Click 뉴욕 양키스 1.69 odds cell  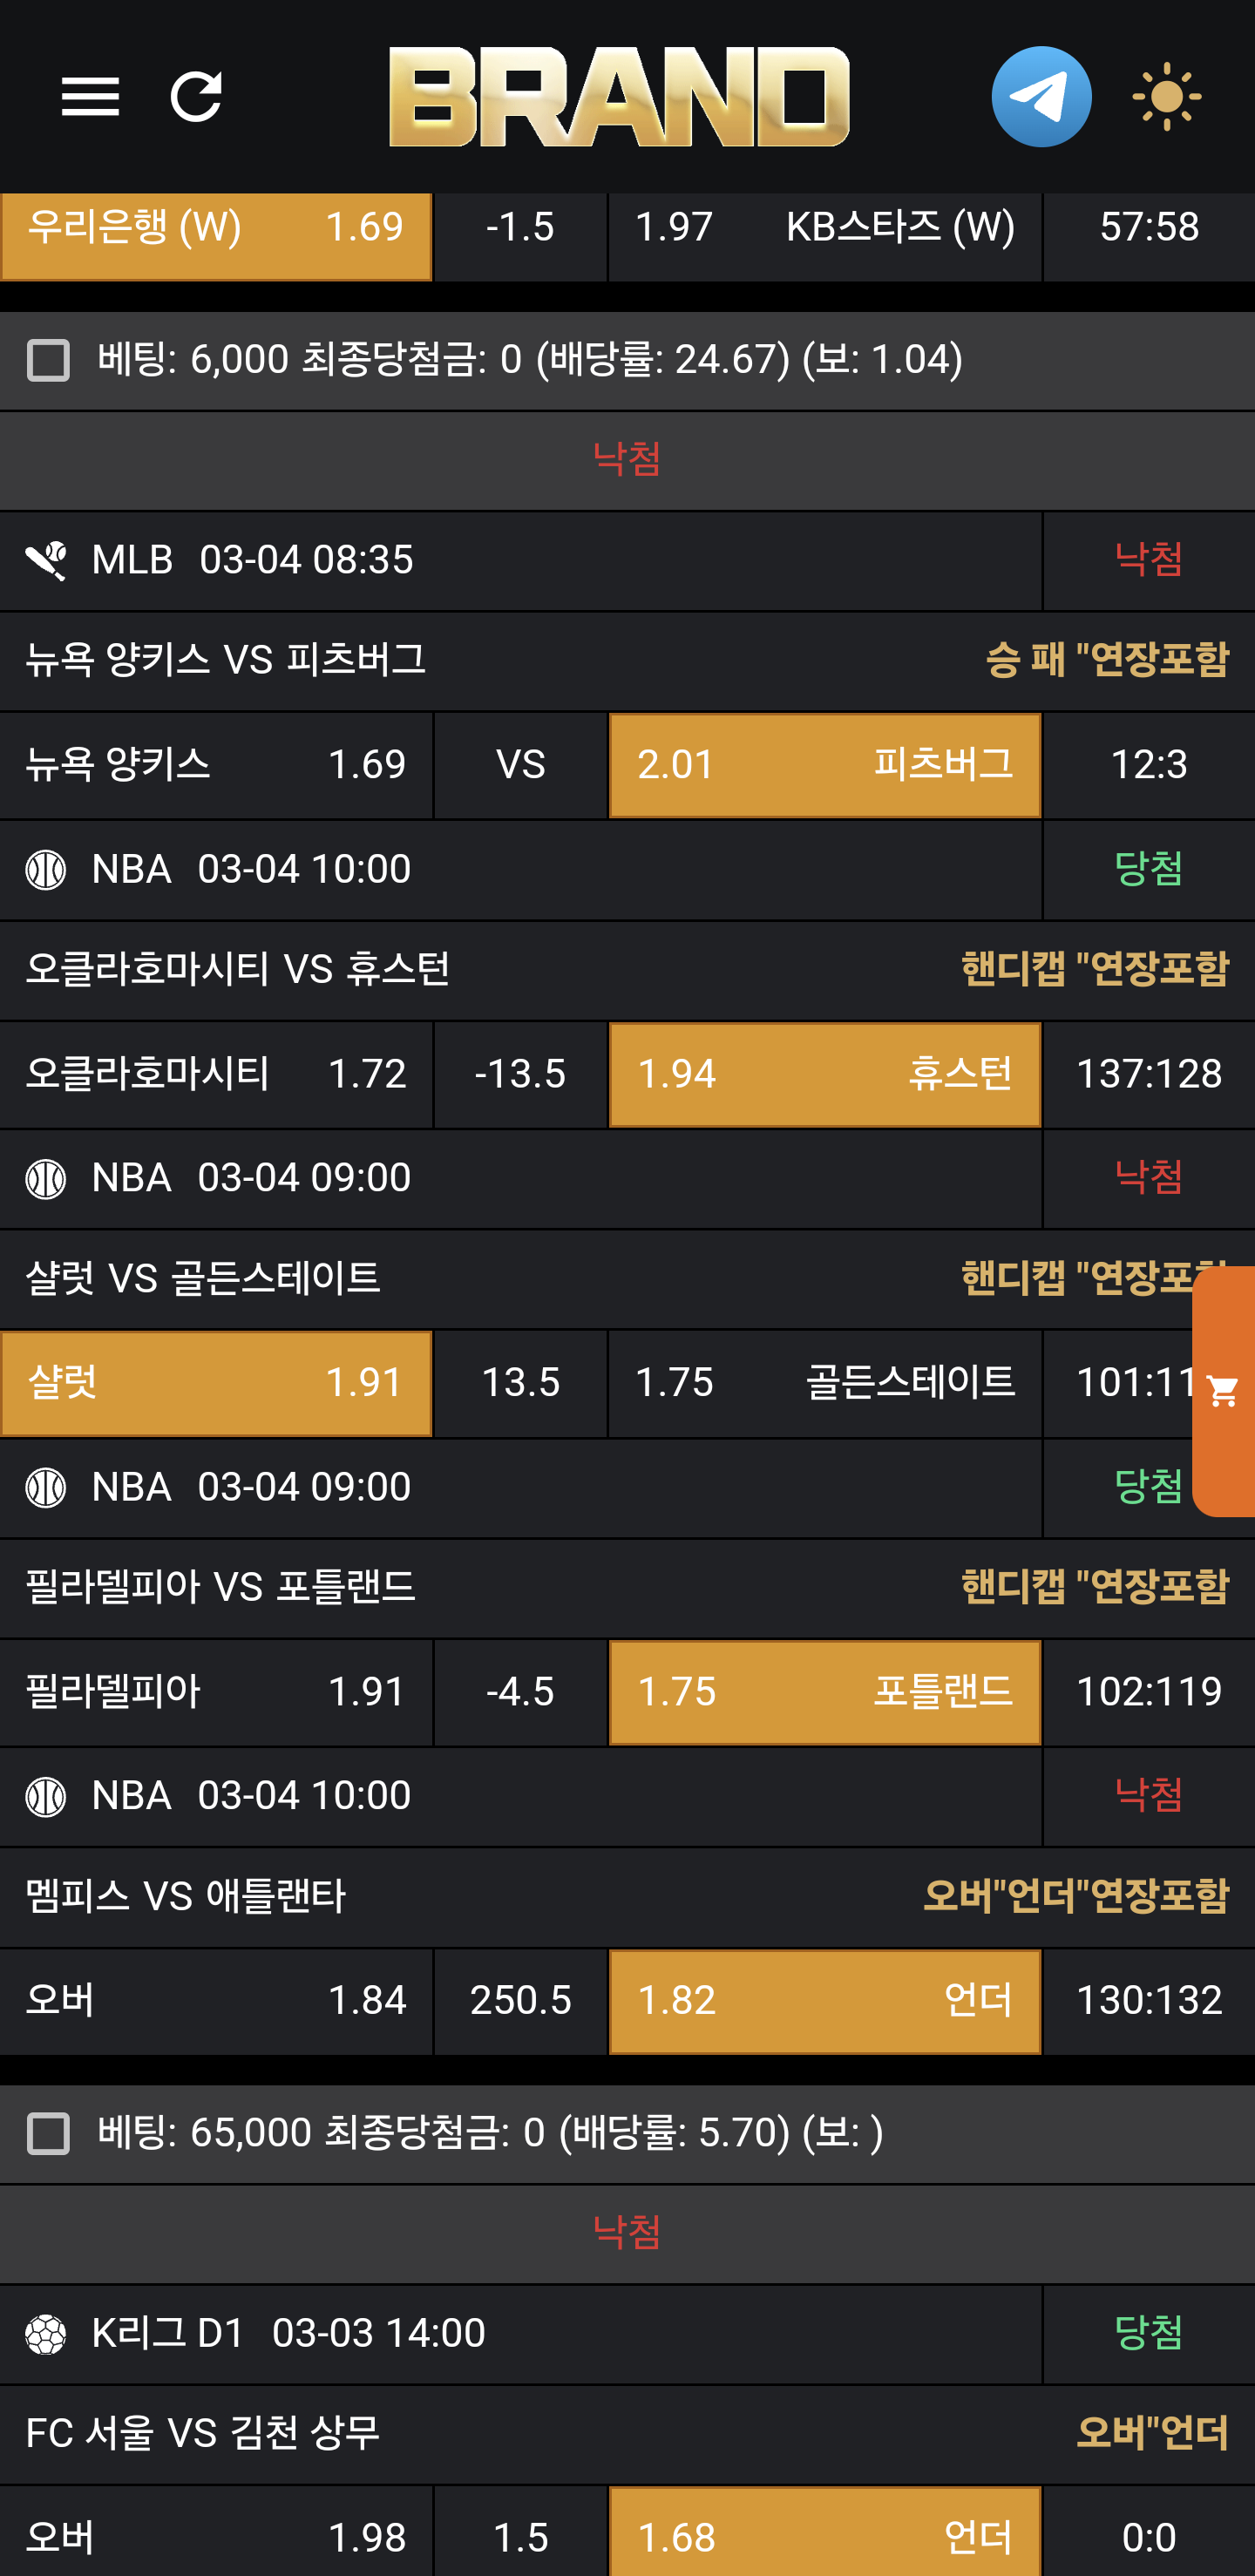pos(216,765)
